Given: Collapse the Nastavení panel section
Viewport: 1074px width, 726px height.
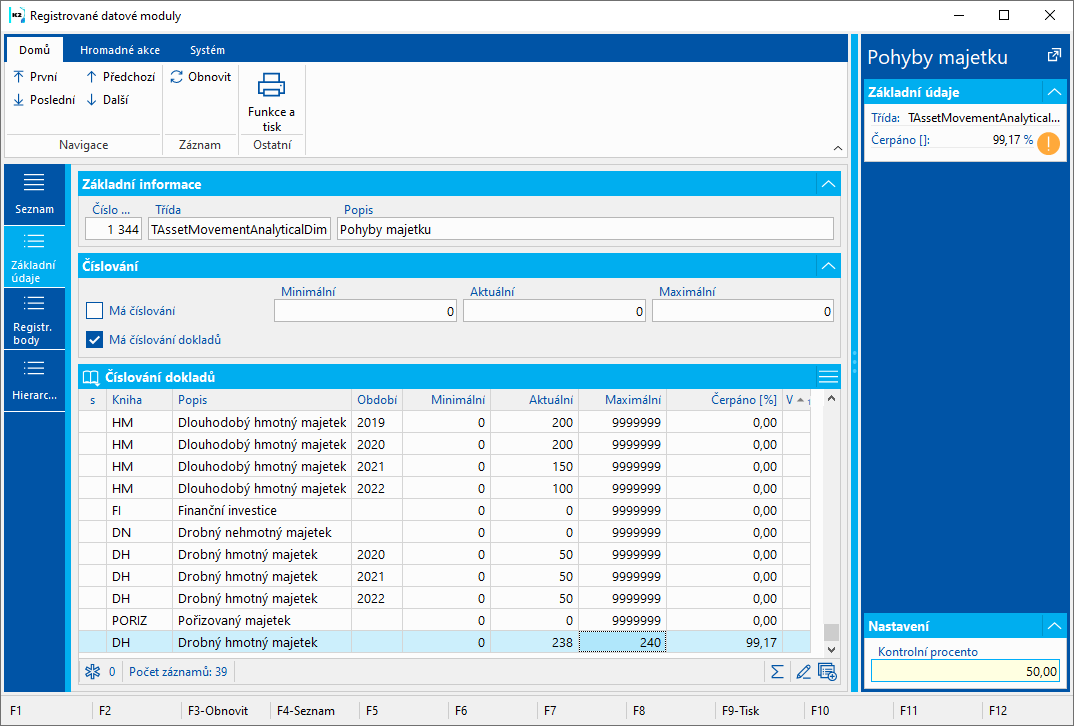Looking at the screenshot, I should pos(1053,626).
